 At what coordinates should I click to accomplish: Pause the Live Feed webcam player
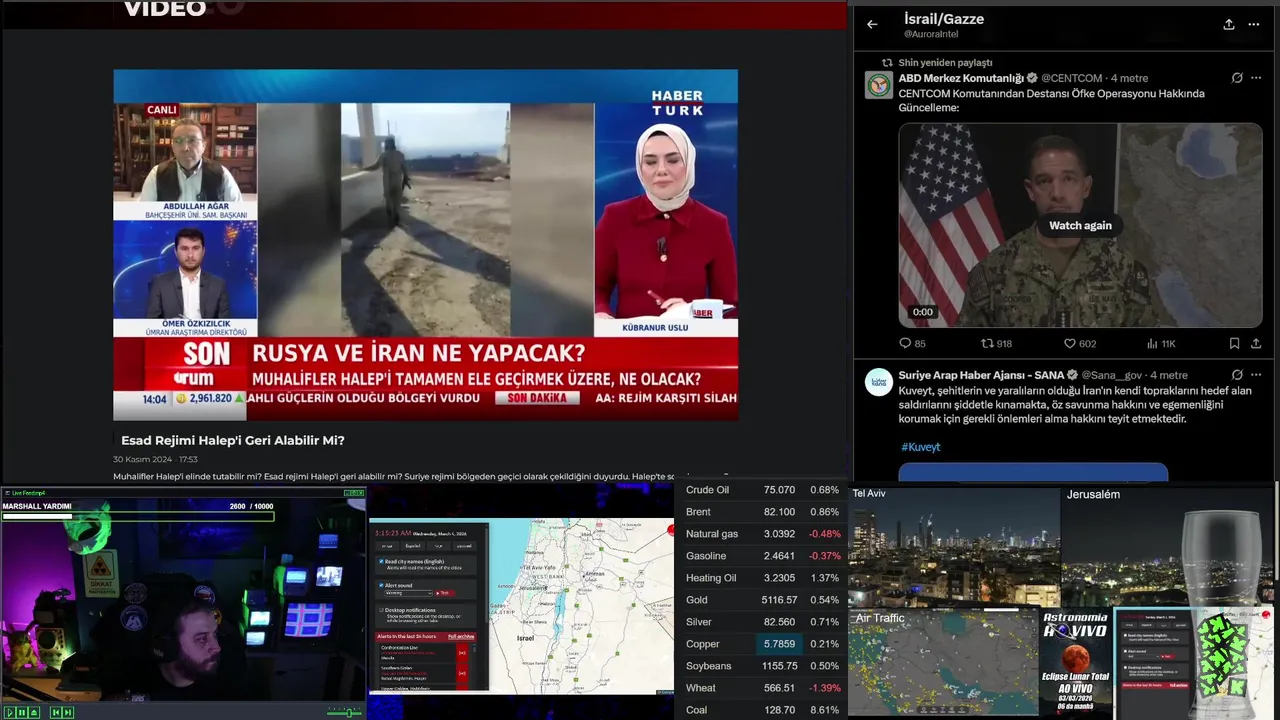[22, 712]
